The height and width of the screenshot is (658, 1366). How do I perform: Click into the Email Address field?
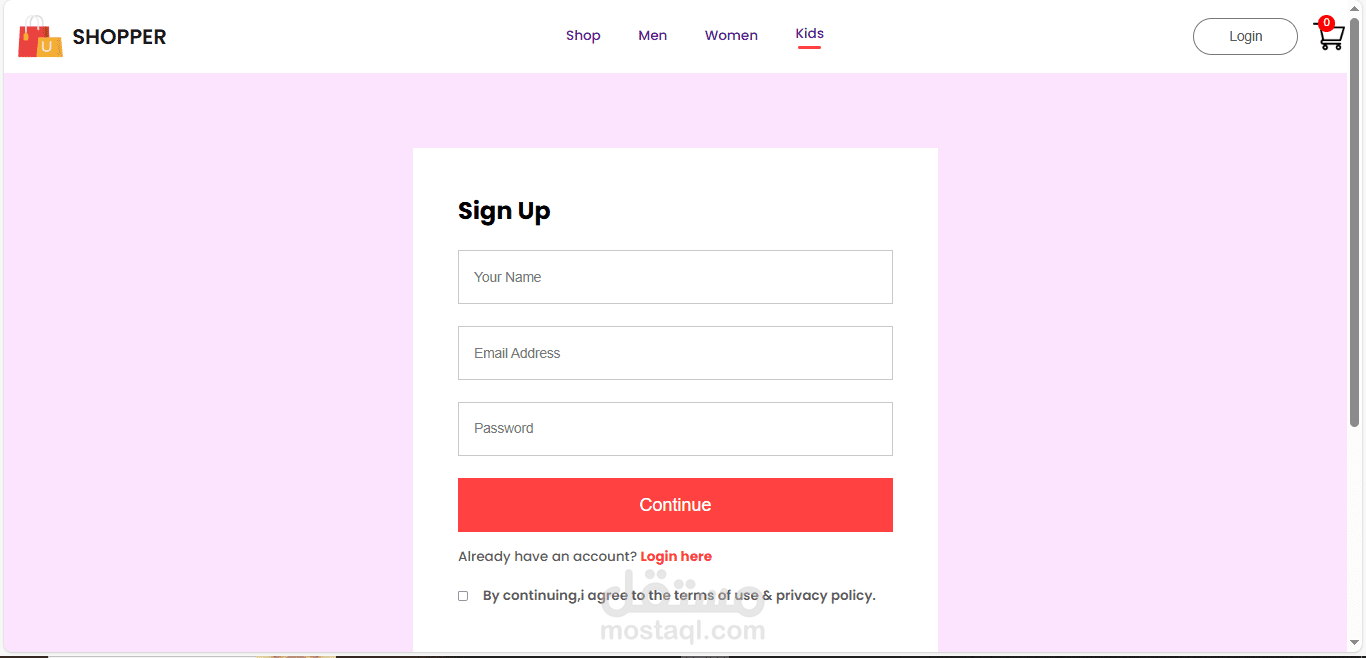tap(675, 353)
